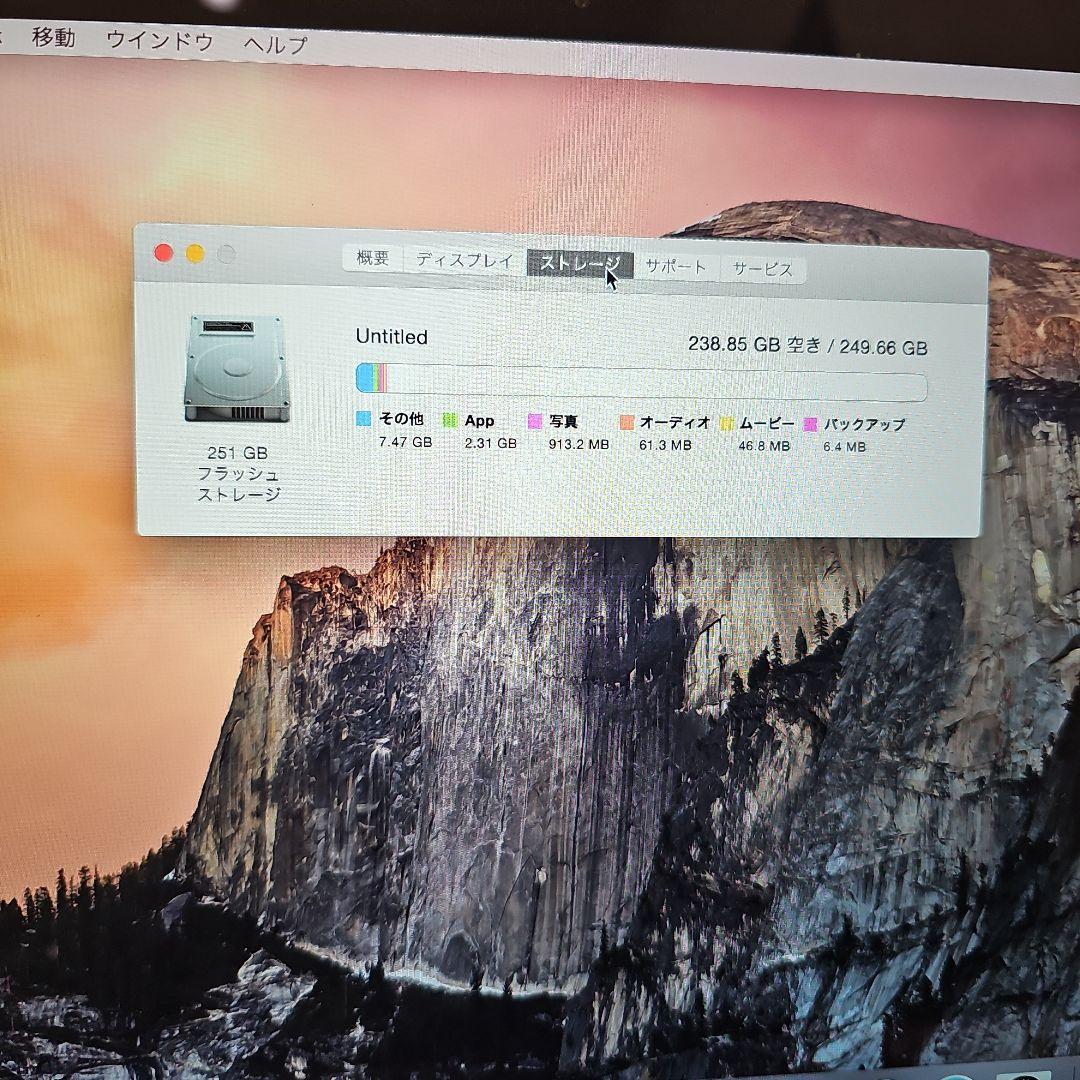Click the green App legend icon
1080x1080 pixels.
[449, 421]
